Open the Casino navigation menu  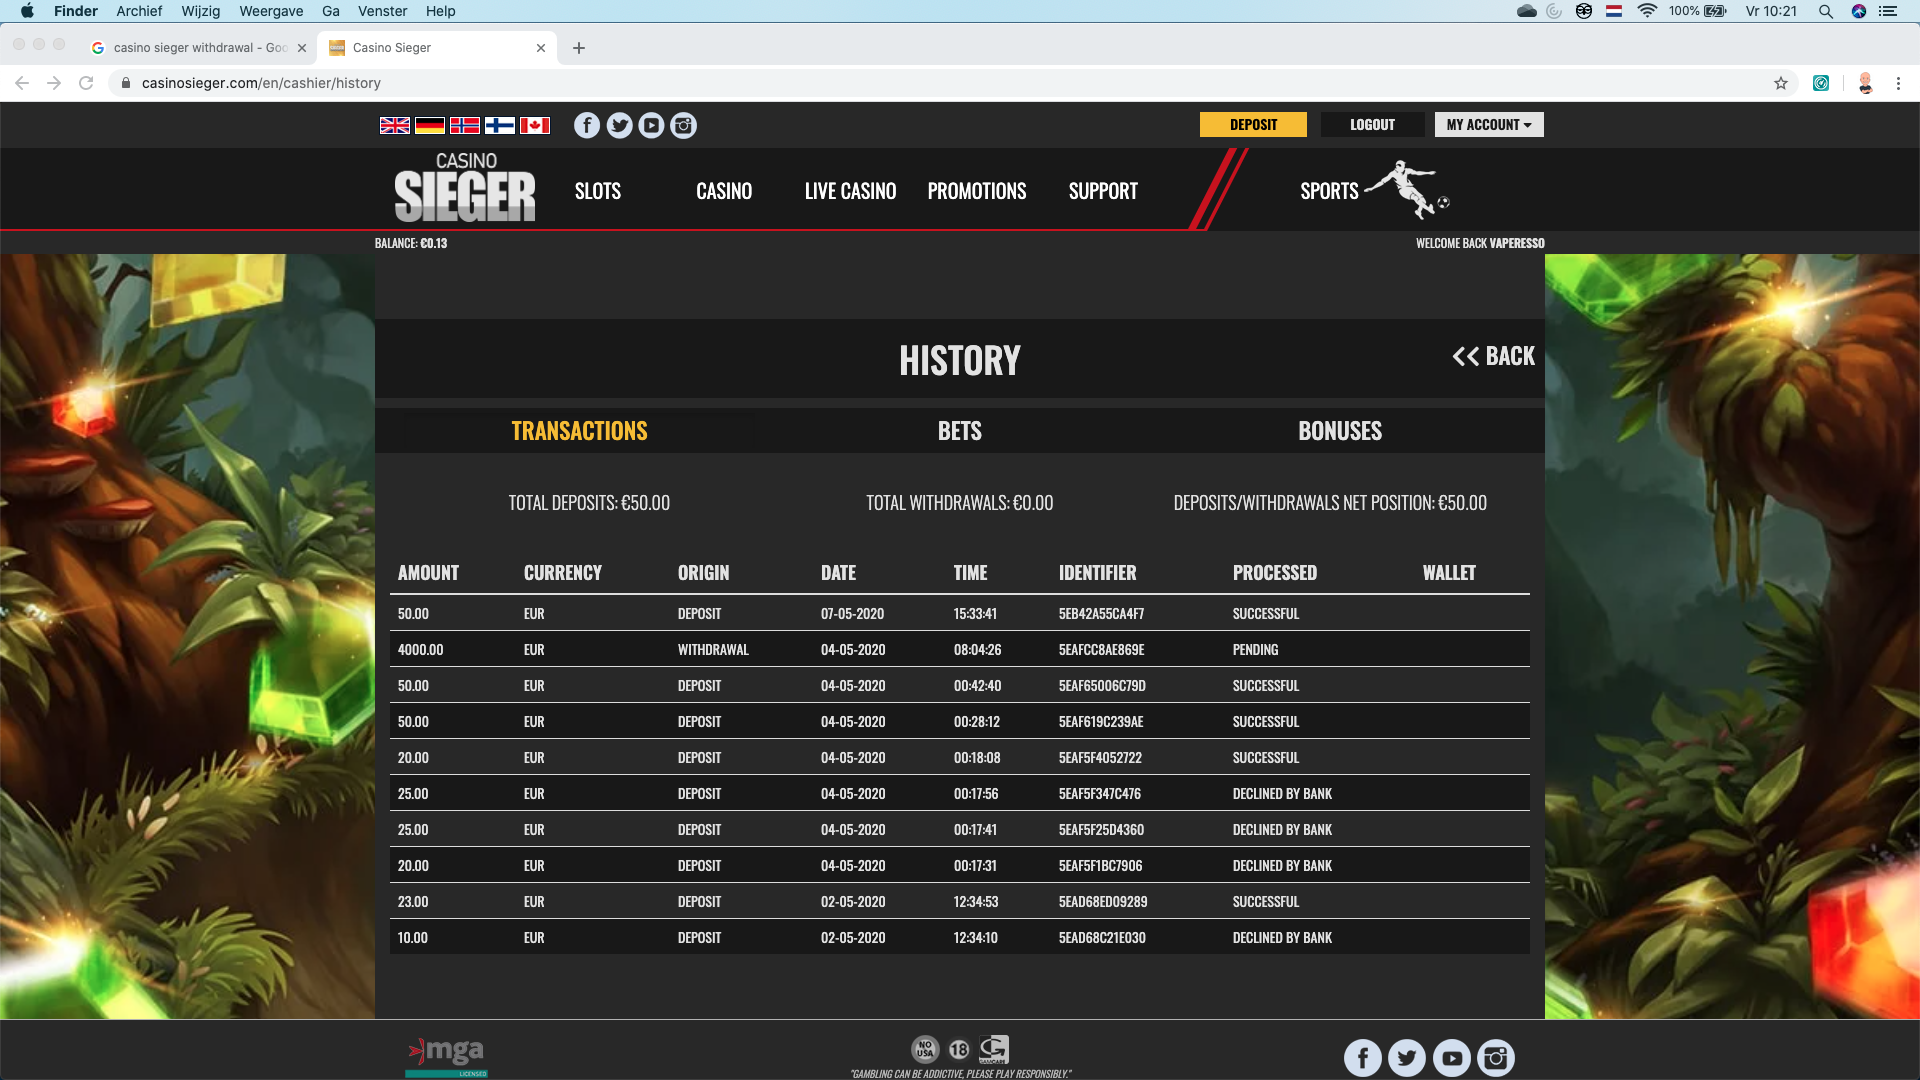pyautogui.click(x=724, y=191)
